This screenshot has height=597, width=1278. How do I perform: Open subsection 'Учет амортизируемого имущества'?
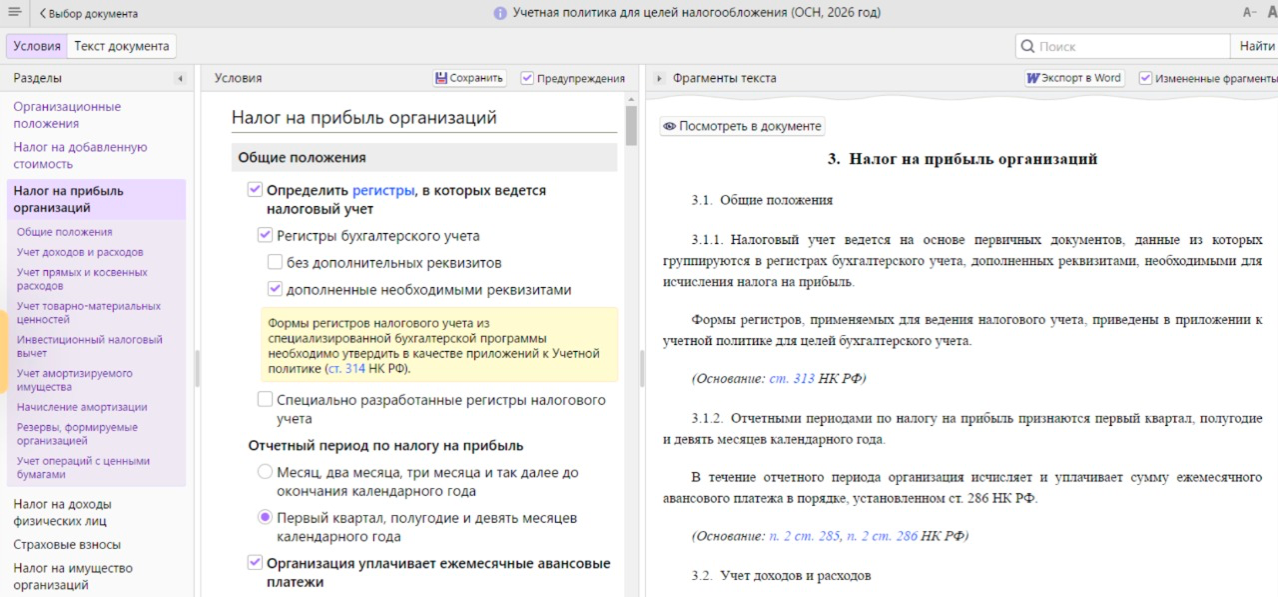(74, 380)
